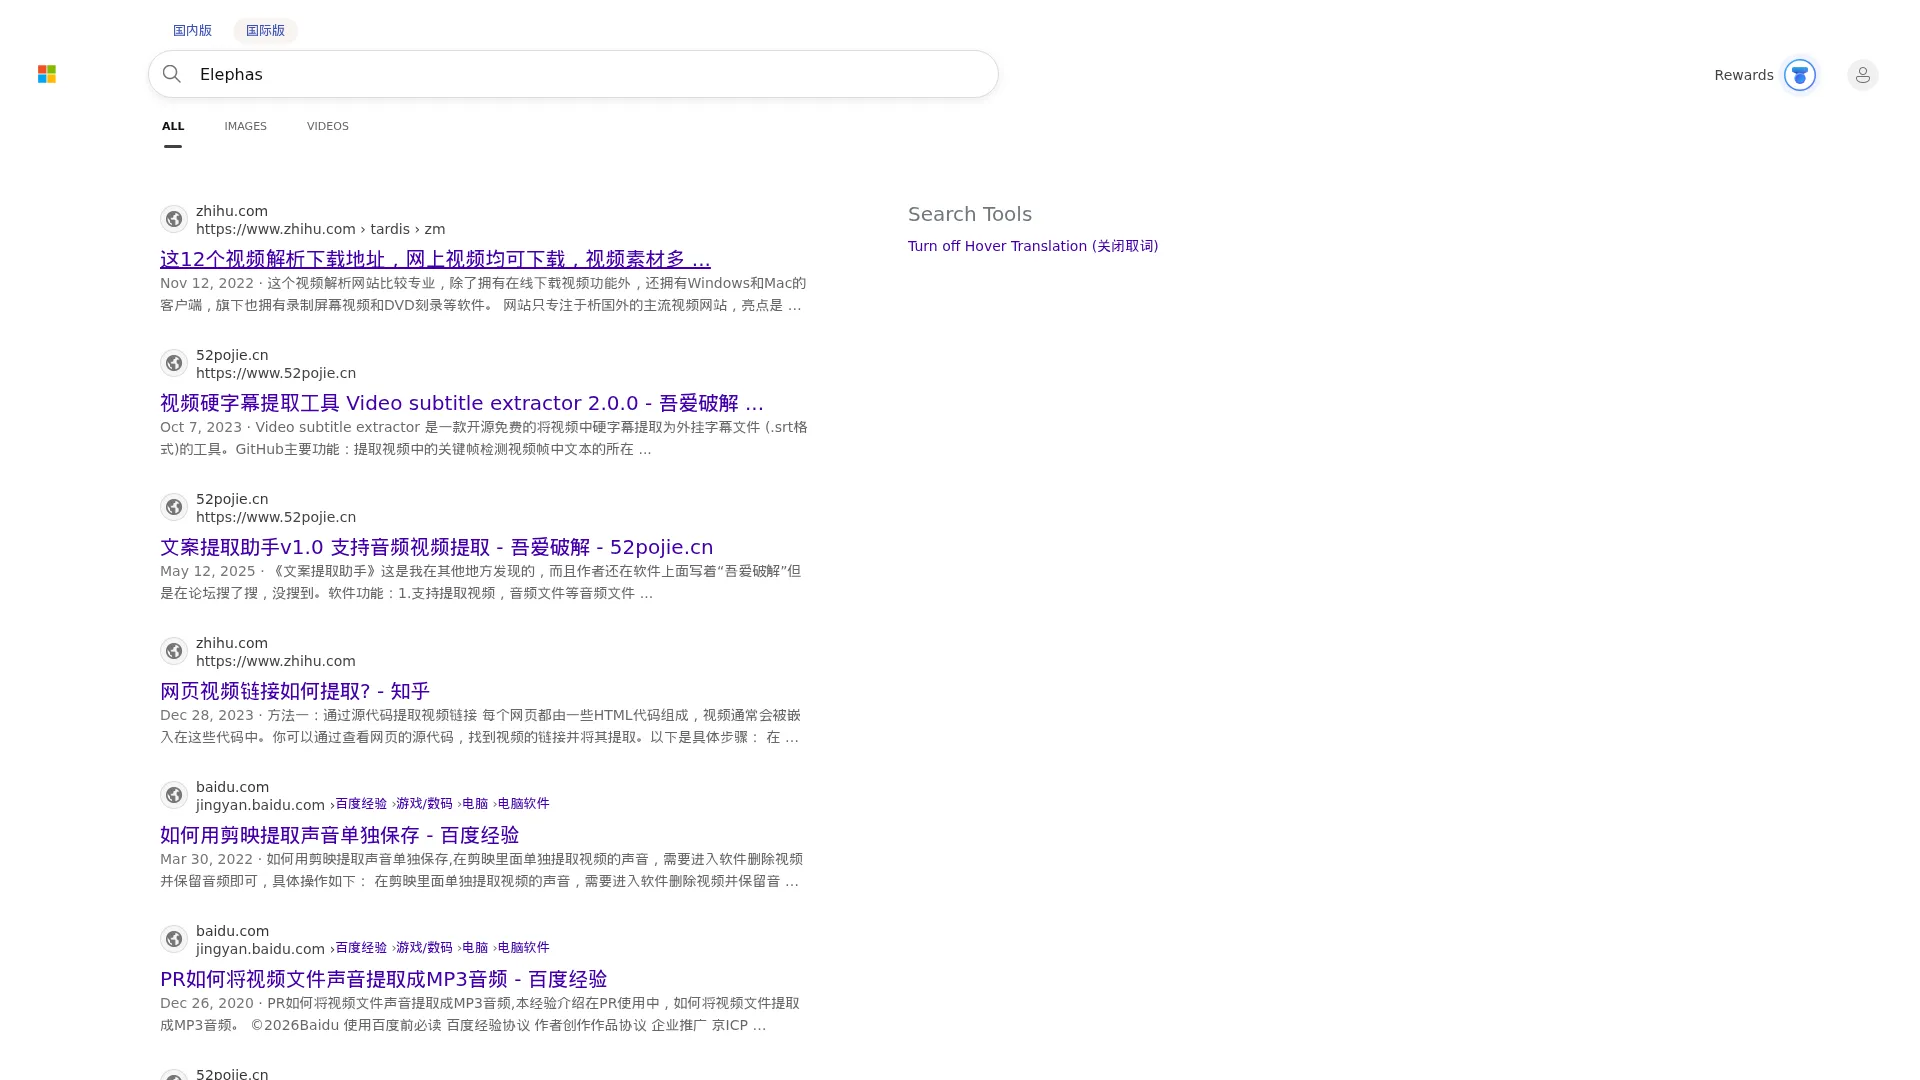
Task: Click https://www.zhihu.com URL above 网页视频链接 result
Action: pos(276,661)
